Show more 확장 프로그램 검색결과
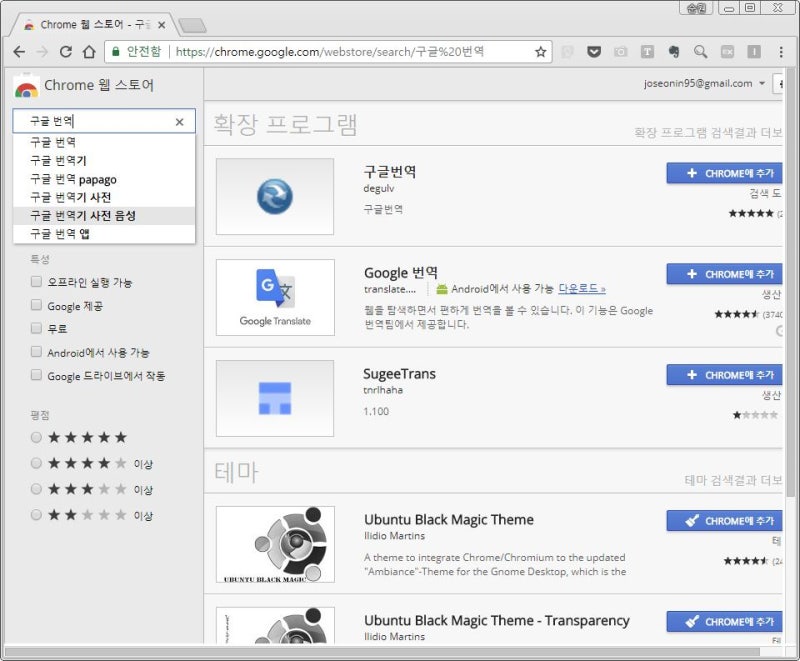Image resolution: width=800 pixels, height=661 pixels. (x=708, y=133)
